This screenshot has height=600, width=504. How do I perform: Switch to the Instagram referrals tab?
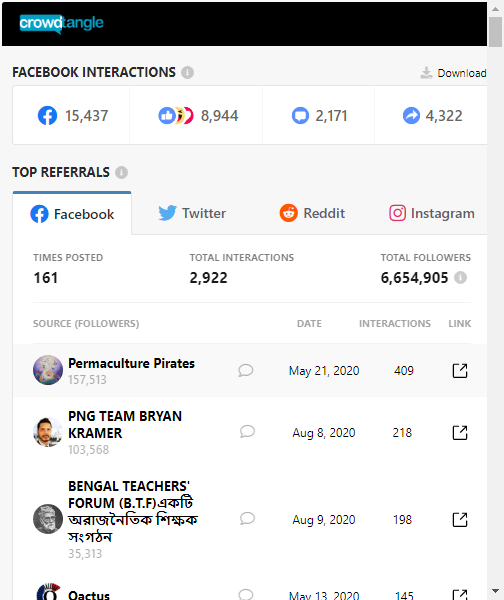click(432, 213)
